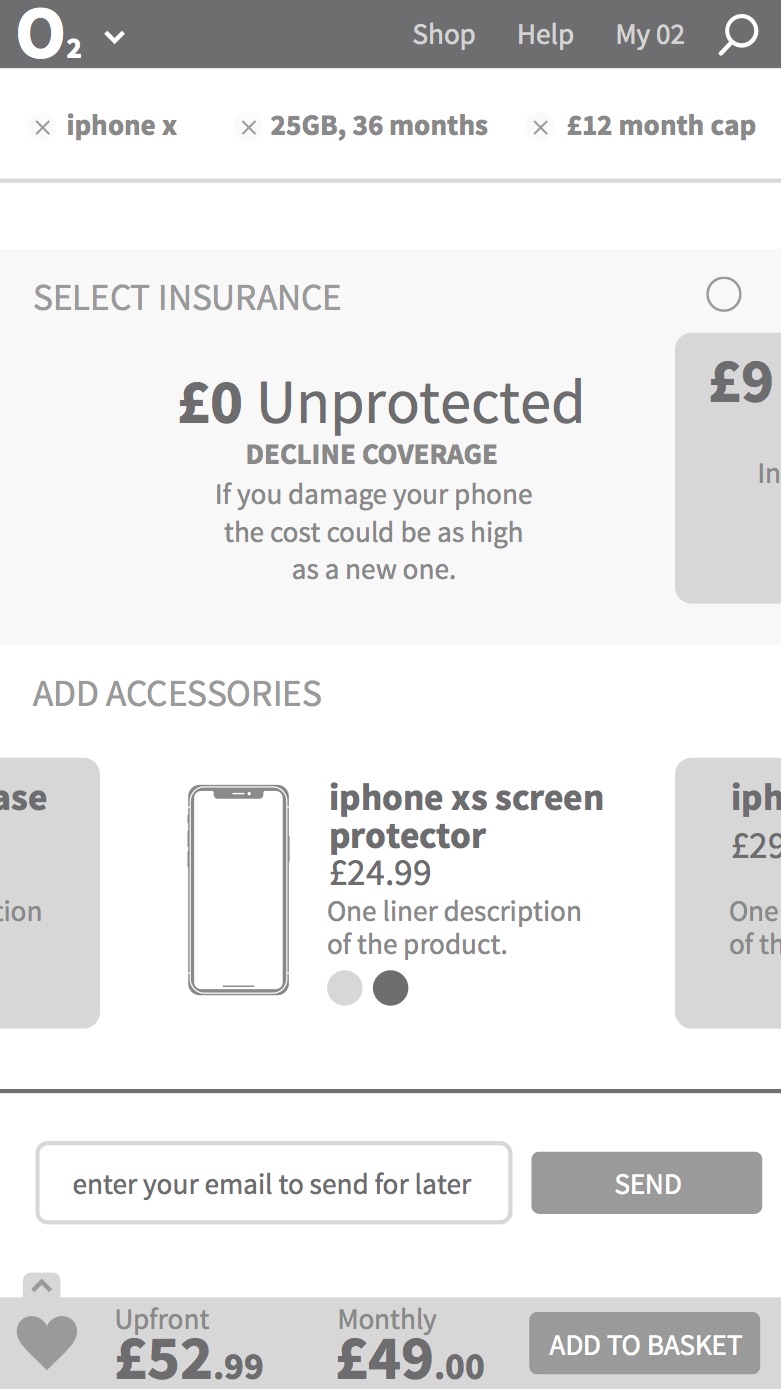Viewport: 781px width, 1389px height.
Task: Click the SEND button
Action: [x=646, y=1183]
